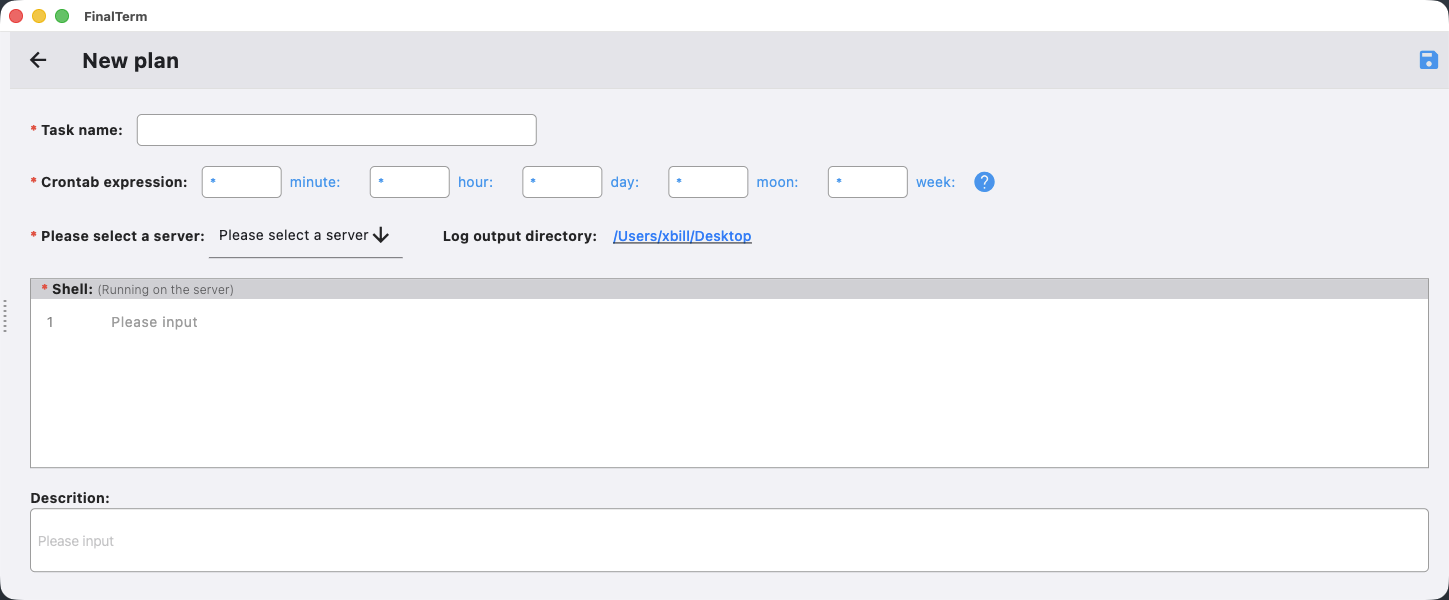The height and width of the screenshot is (600, 1449).
Task: Click the 'minute:' label
Action: click(315, 182)
